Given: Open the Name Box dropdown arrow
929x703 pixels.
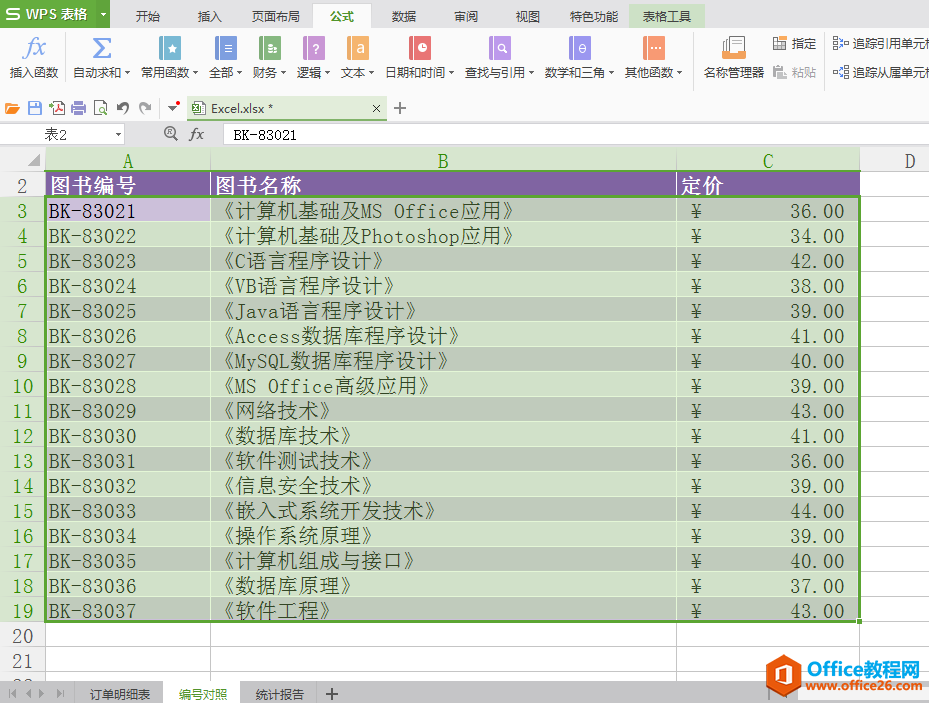Looking at the screenshot, I should click(118, 135).
